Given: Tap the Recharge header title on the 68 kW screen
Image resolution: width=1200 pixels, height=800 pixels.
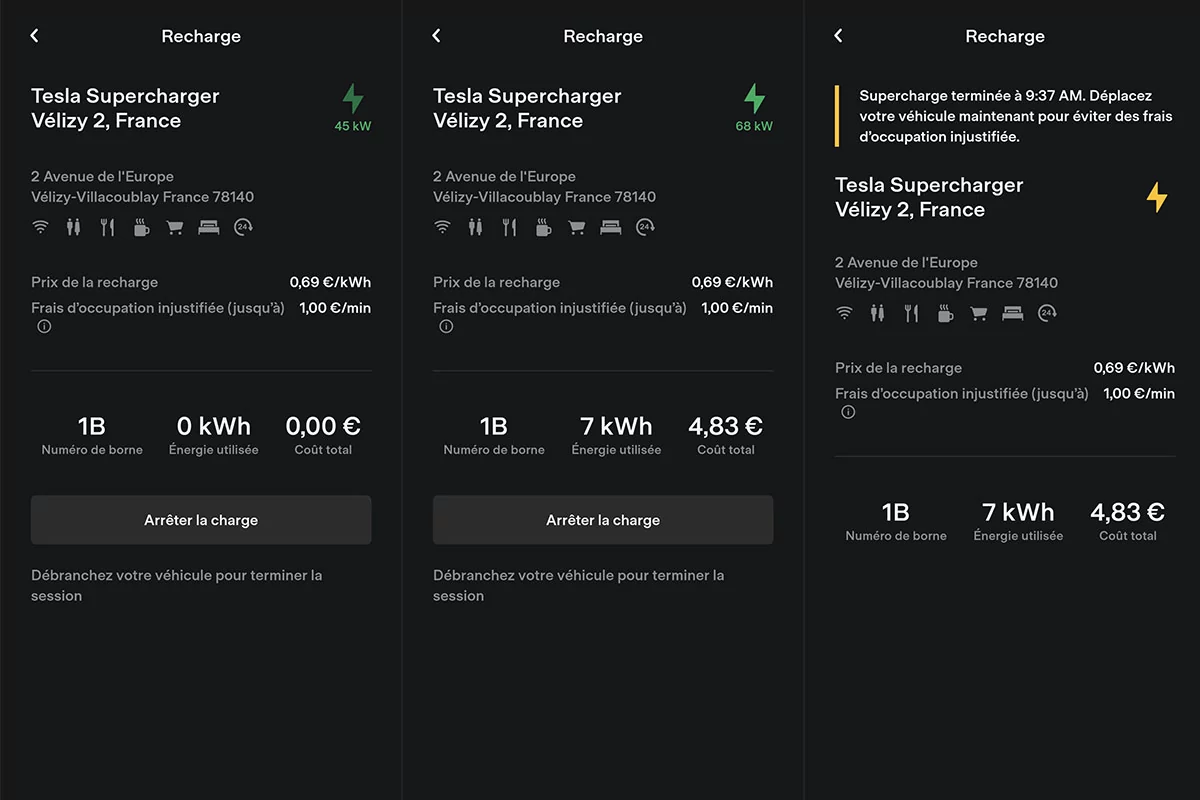Looking at the screenshot, I should pos(603,36).
